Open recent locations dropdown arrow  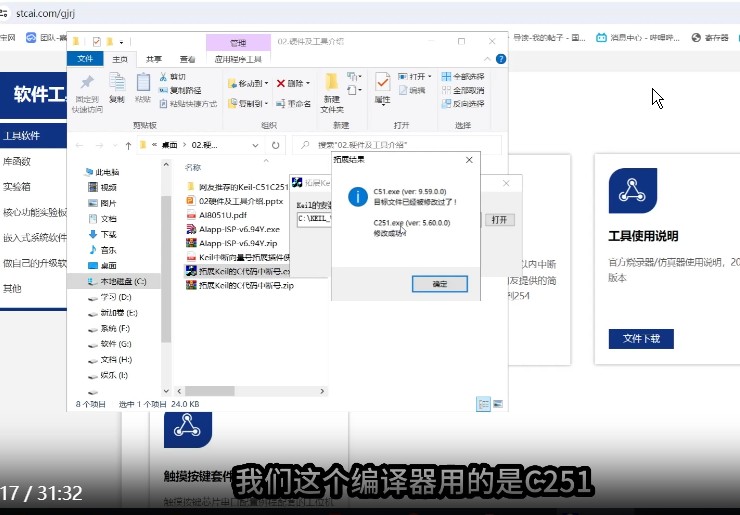click(x=115, y=145)
